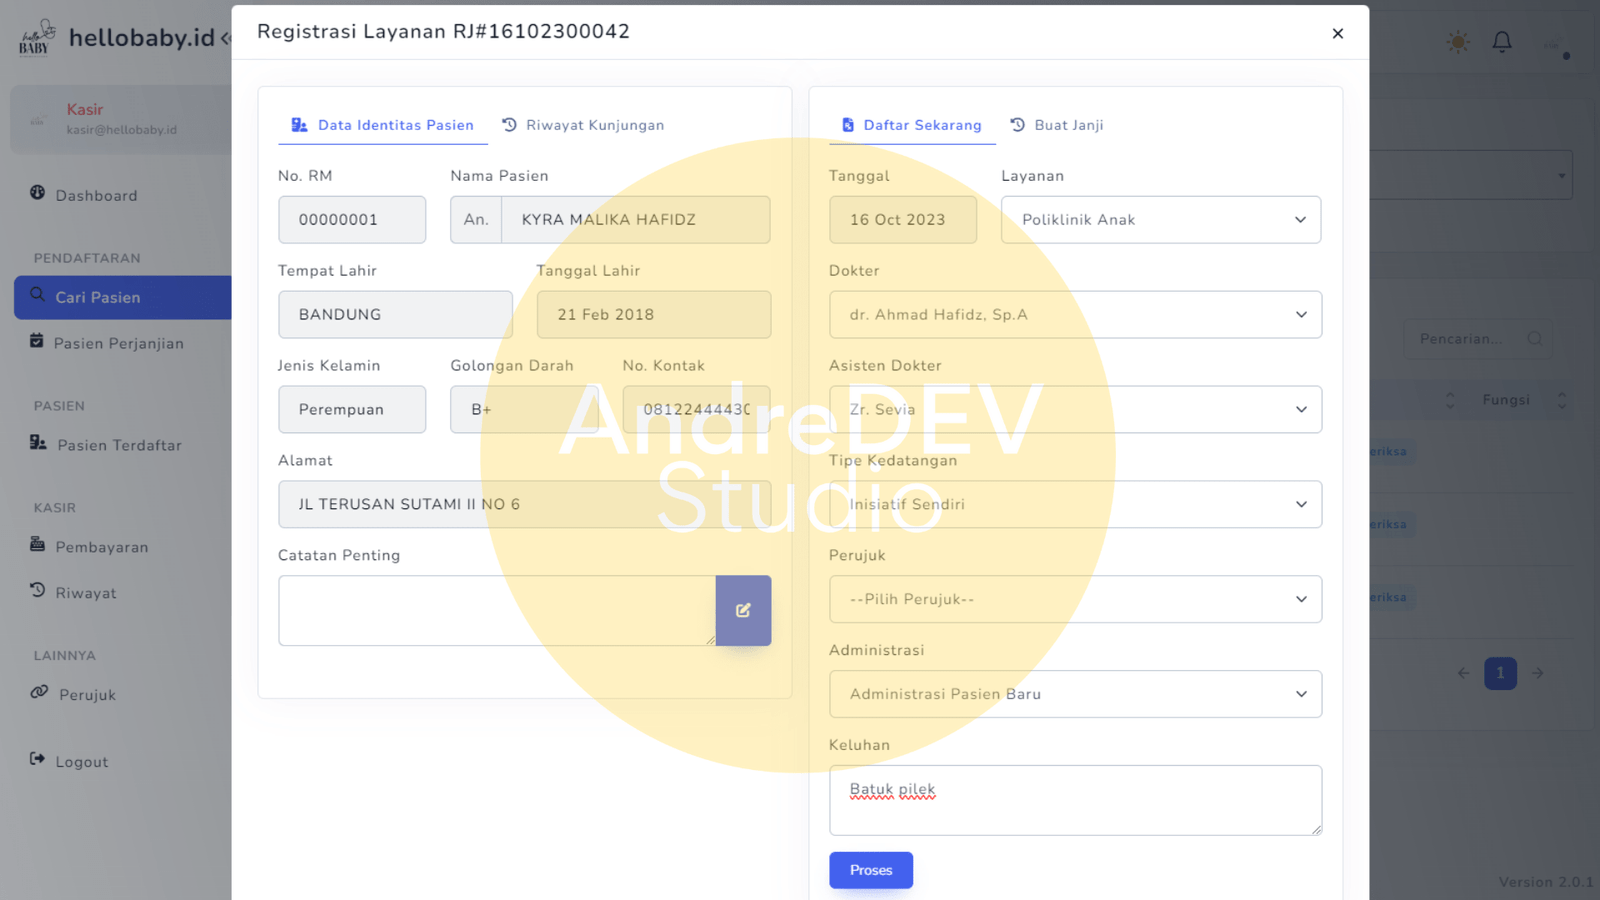This screenshot has width=1600, height=900.
Task: Open Pasien Terdaftar from the sidebar
Action: coord(119,445)
